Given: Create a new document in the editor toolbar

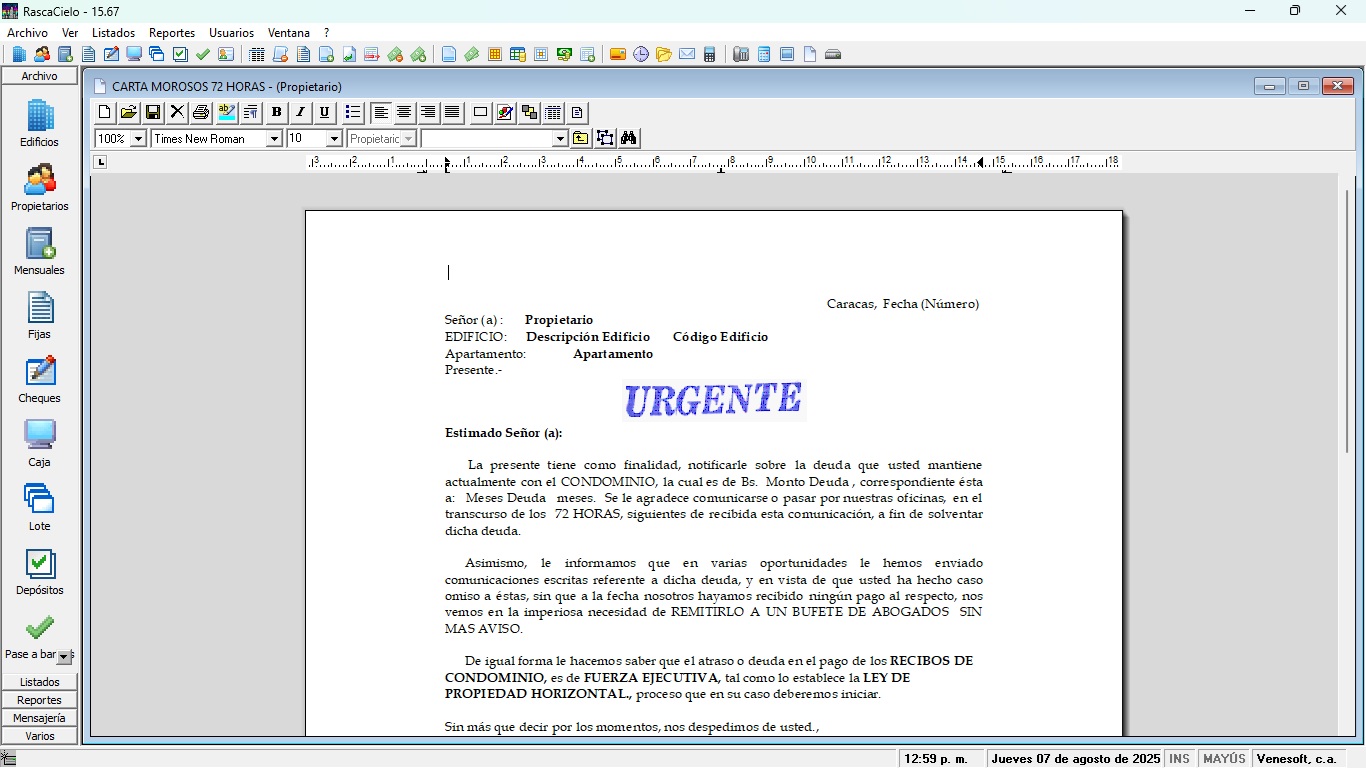Looking at the screenshot, I should (x=105, y=112).
